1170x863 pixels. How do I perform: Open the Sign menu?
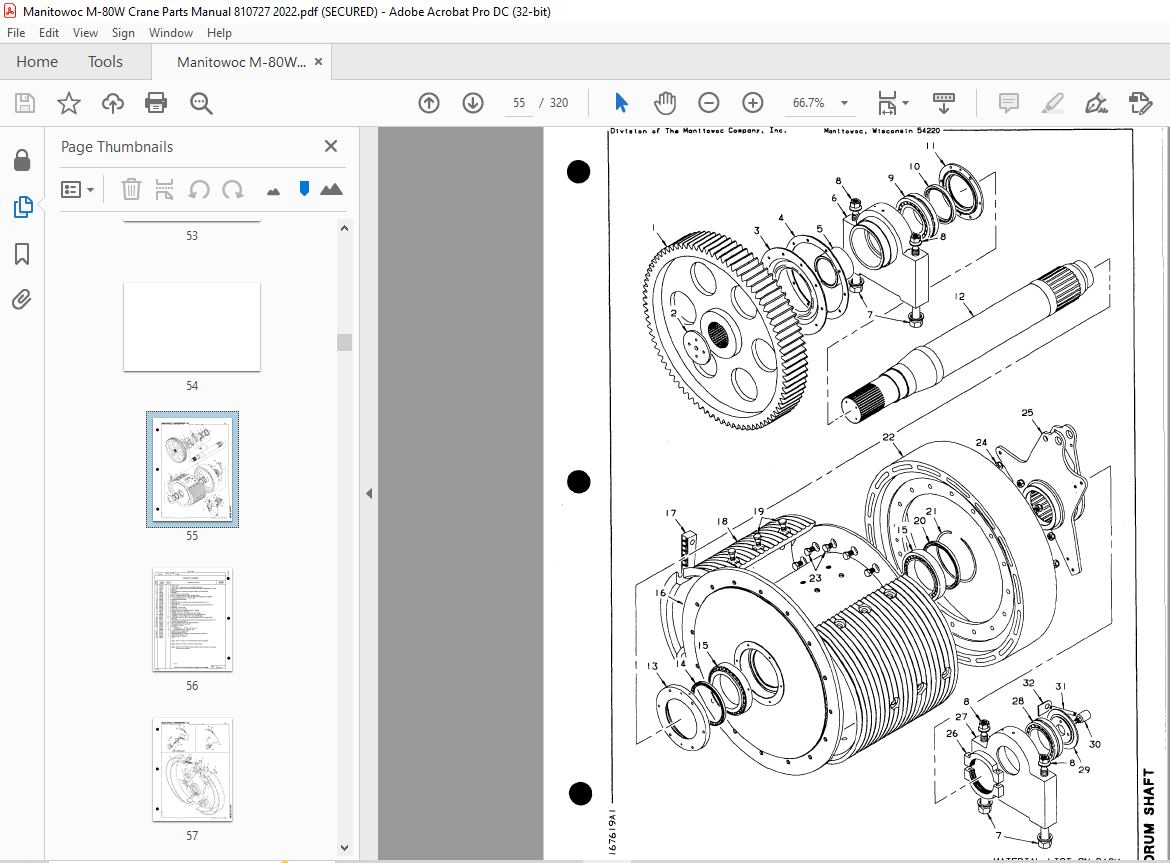(x=123, y=33)
